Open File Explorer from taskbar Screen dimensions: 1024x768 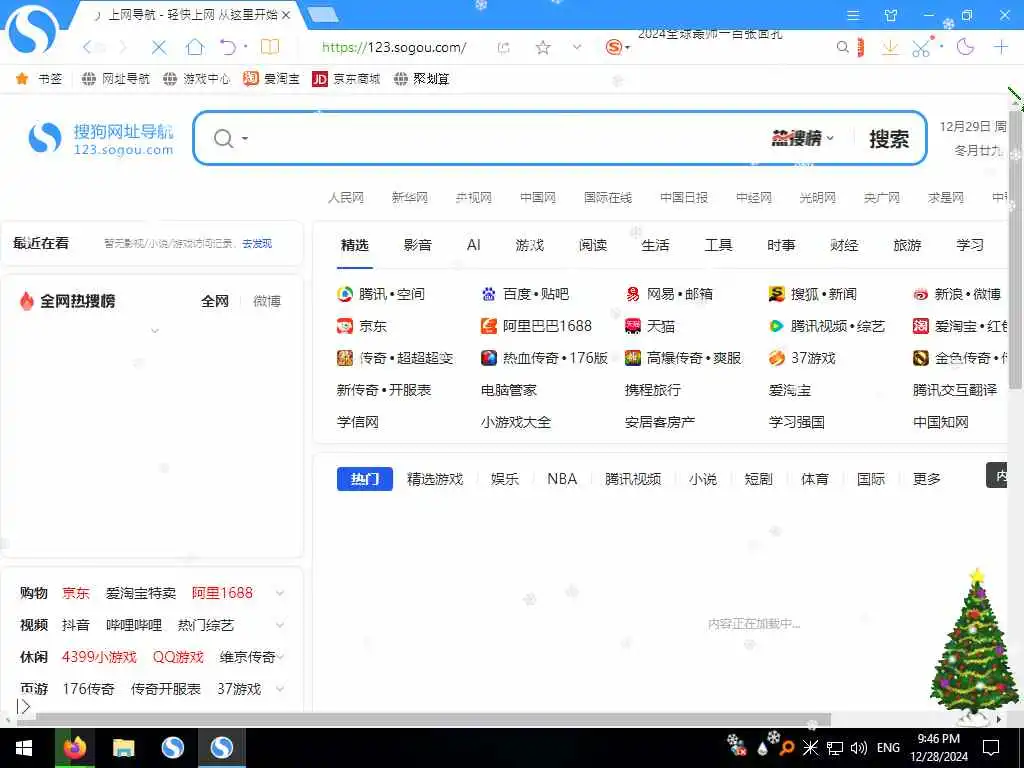(123, 748)
